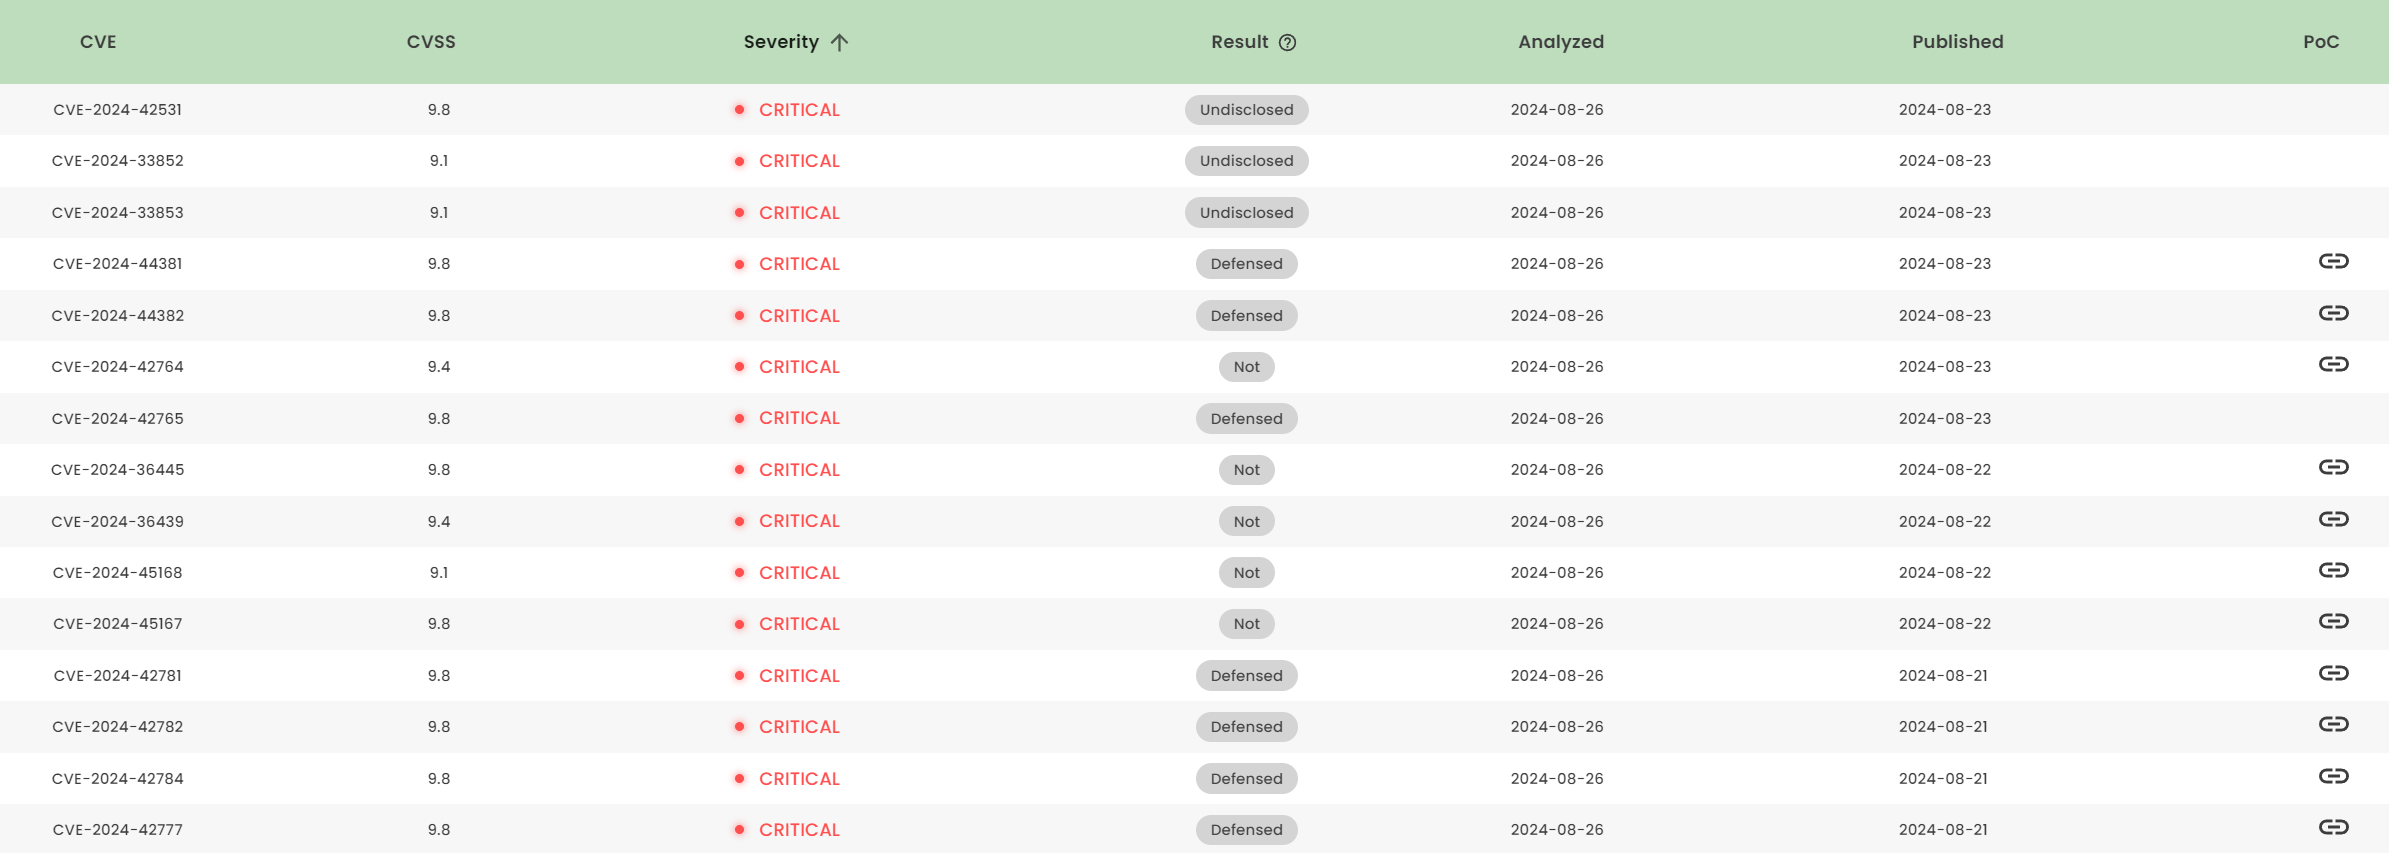Image resolution: width=2389 pixels, height=853 pixels.
Task: Sort by the Analyzed column header
Action: 1560,42
